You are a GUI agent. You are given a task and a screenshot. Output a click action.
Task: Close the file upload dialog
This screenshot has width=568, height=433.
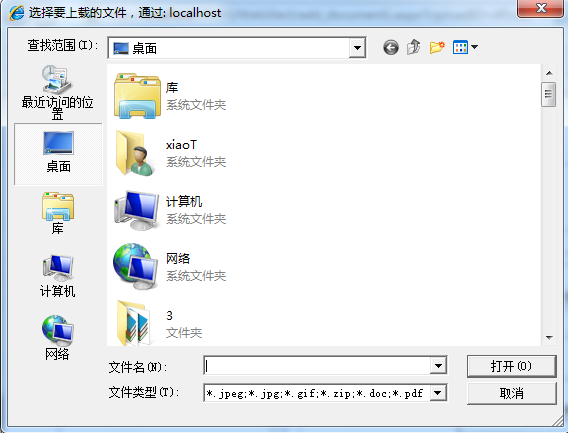pyautogui.click(x=540, y=8)
